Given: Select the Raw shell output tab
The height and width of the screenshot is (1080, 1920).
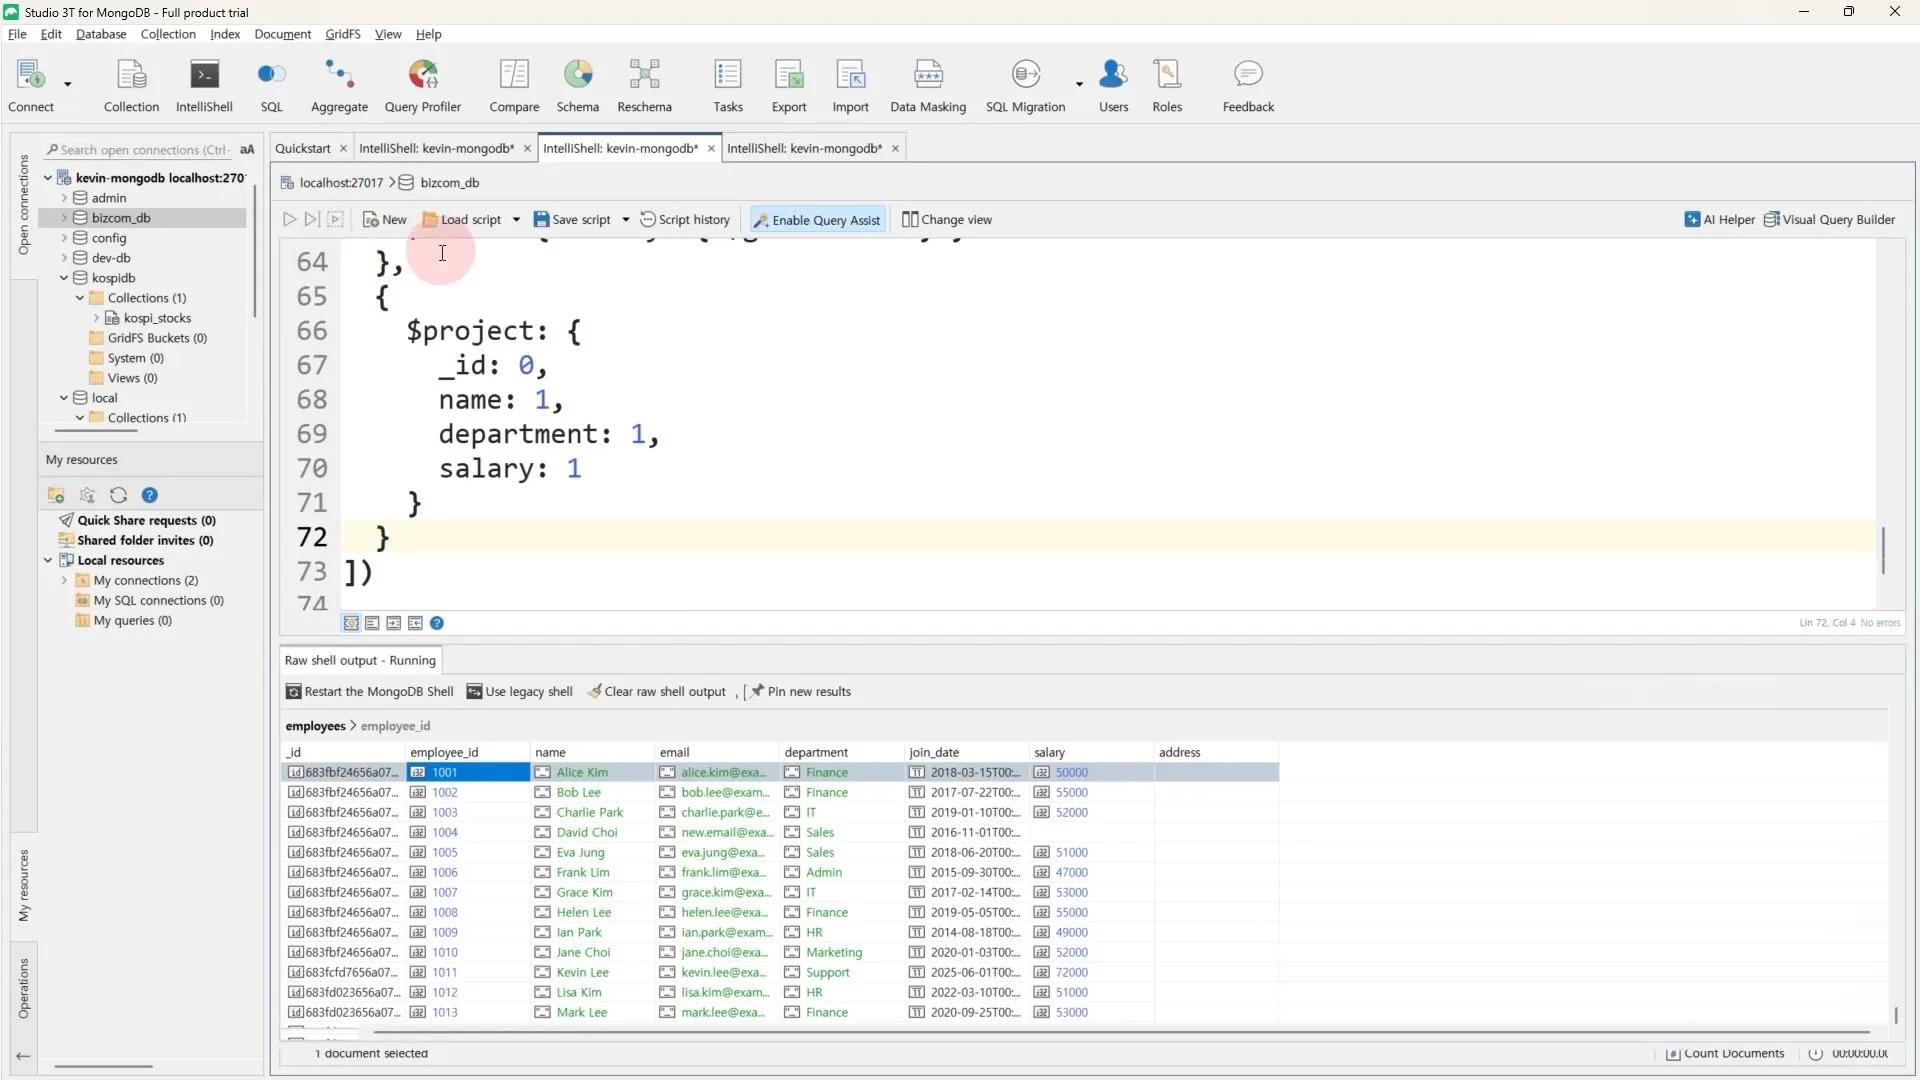Looking at the screenshot, I should (360, 660).
